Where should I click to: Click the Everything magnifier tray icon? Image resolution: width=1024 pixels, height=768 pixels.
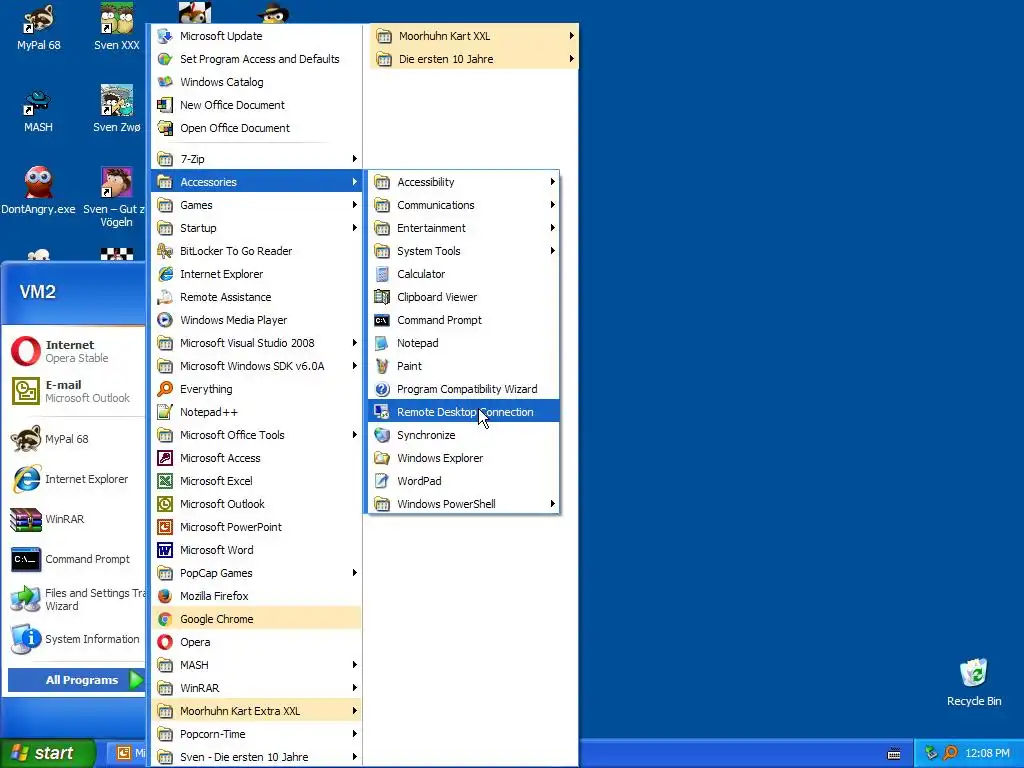pyautogui.click(x=950, y=753)
